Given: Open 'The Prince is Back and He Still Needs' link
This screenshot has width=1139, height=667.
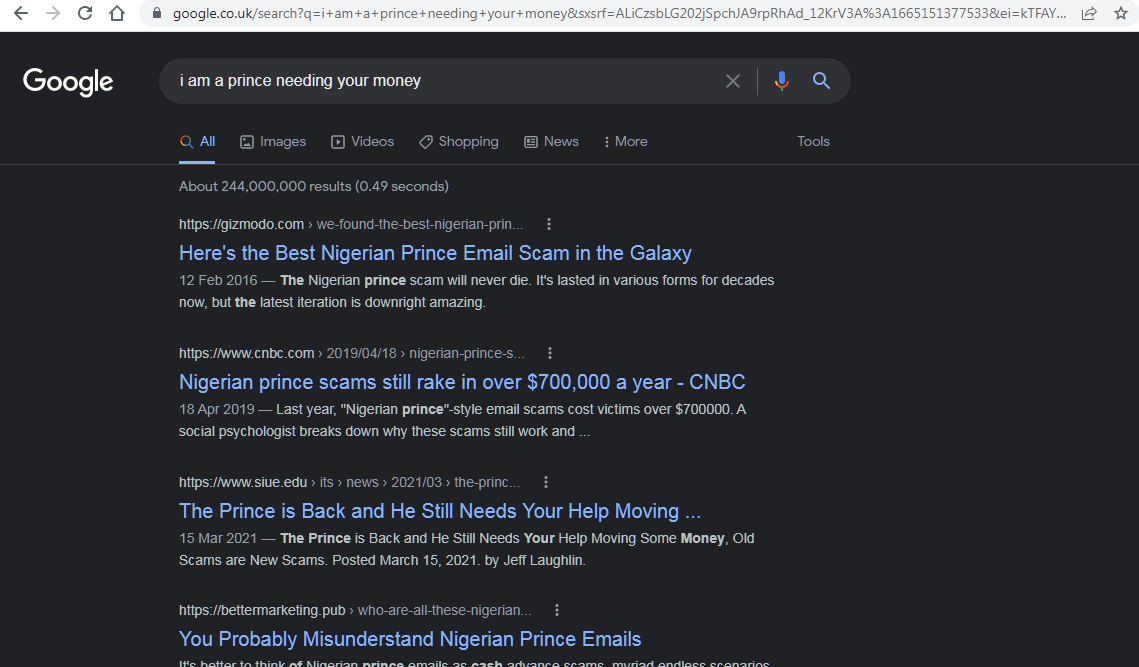Looking at the screenshot, I should pos(439,511).
